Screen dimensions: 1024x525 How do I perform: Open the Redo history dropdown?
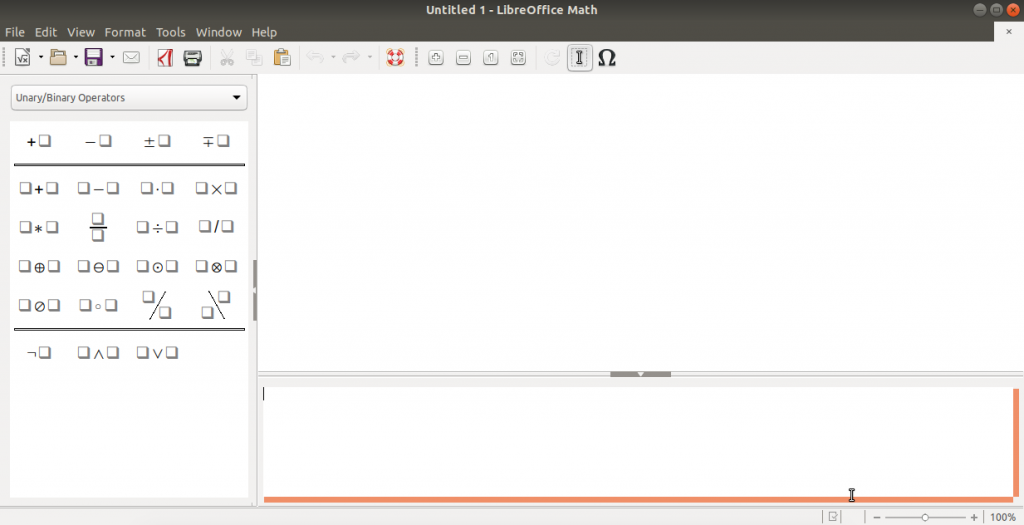click(369, 57)
